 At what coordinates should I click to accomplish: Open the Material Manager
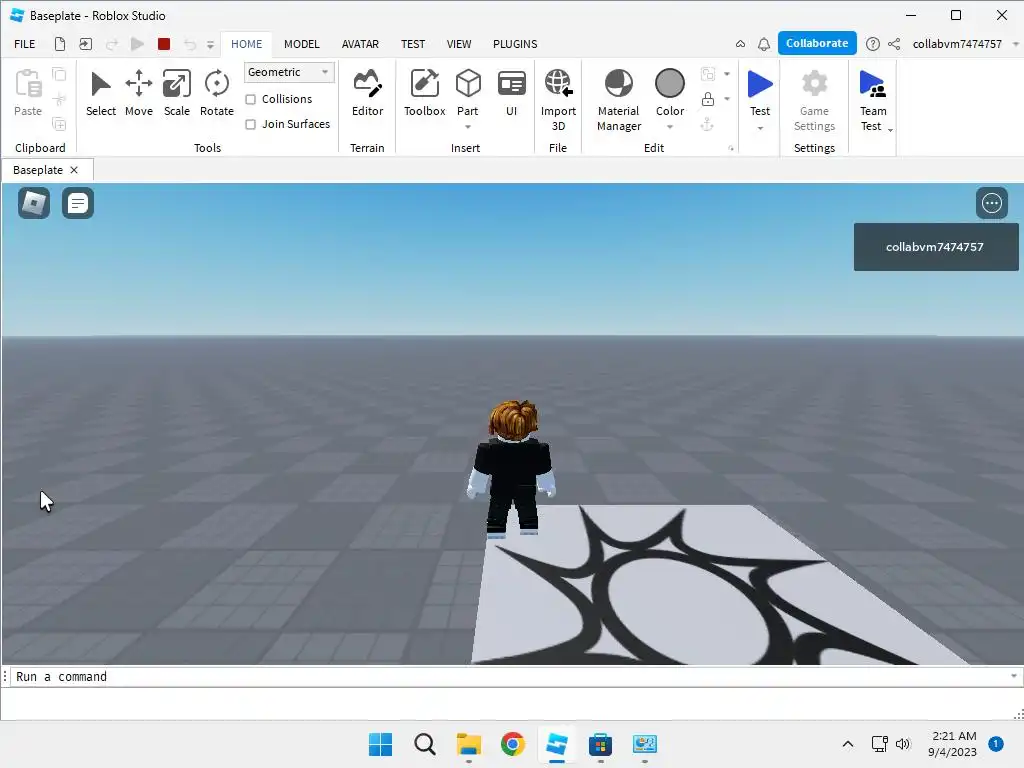click(x=618, y=100)
